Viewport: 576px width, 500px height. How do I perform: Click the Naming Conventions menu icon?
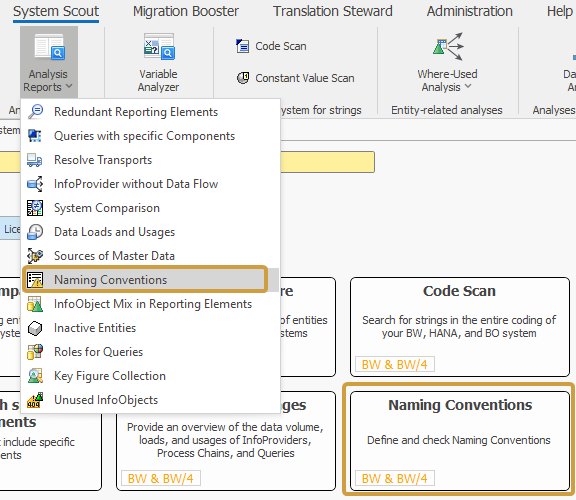pyautogui.click(x=35, y=280)
